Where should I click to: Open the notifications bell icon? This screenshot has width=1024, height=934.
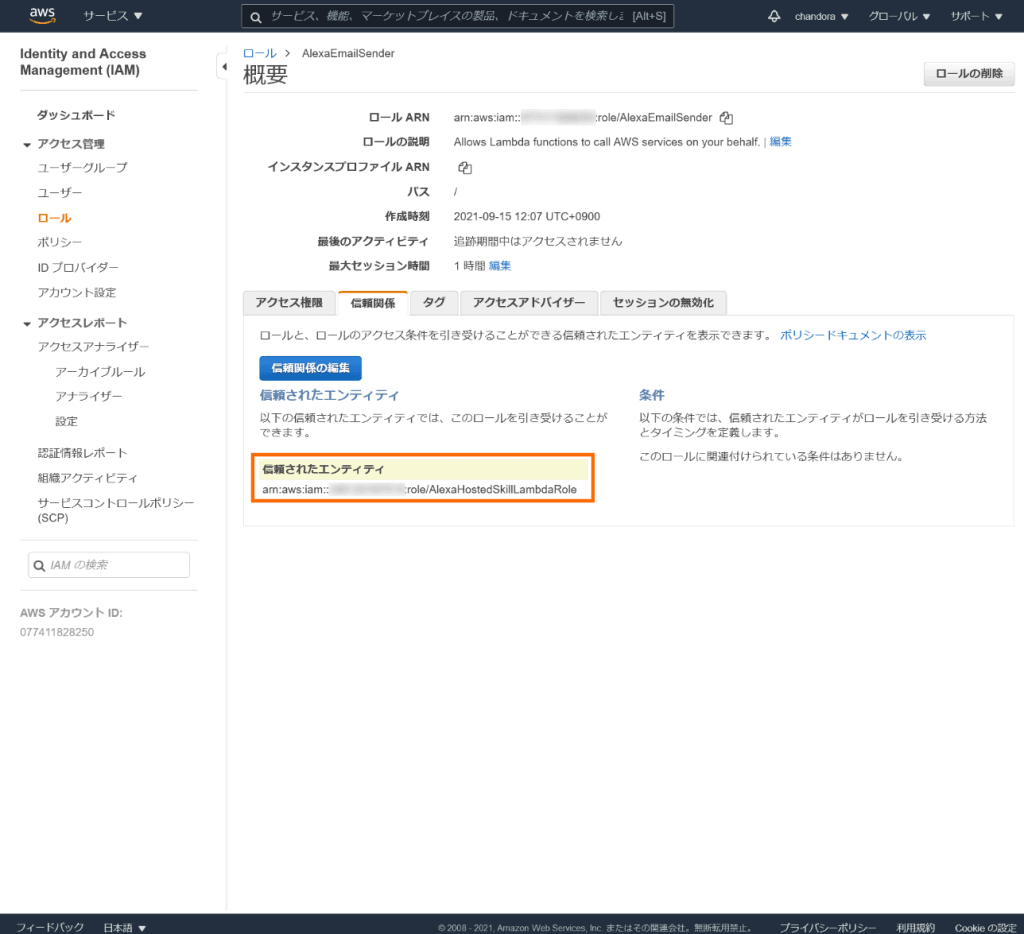[774, 16]
